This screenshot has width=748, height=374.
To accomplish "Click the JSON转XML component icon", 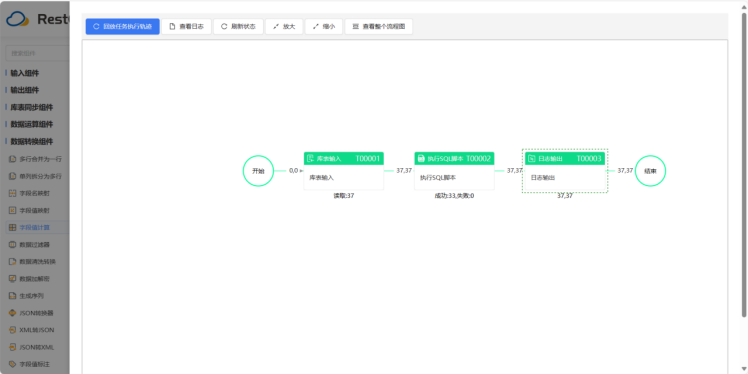I will [x=13, y=347].
